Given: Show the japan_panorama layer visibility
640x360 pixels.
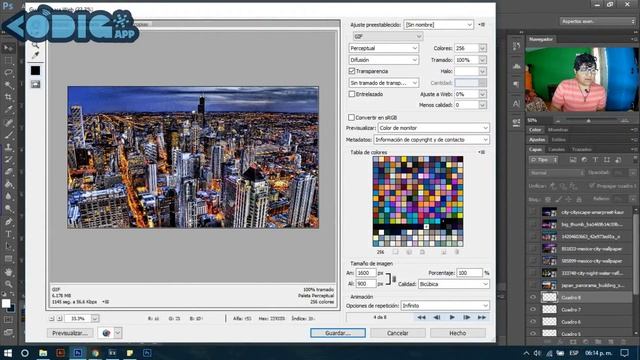Looking at the screenshot, I should (533, 285).
